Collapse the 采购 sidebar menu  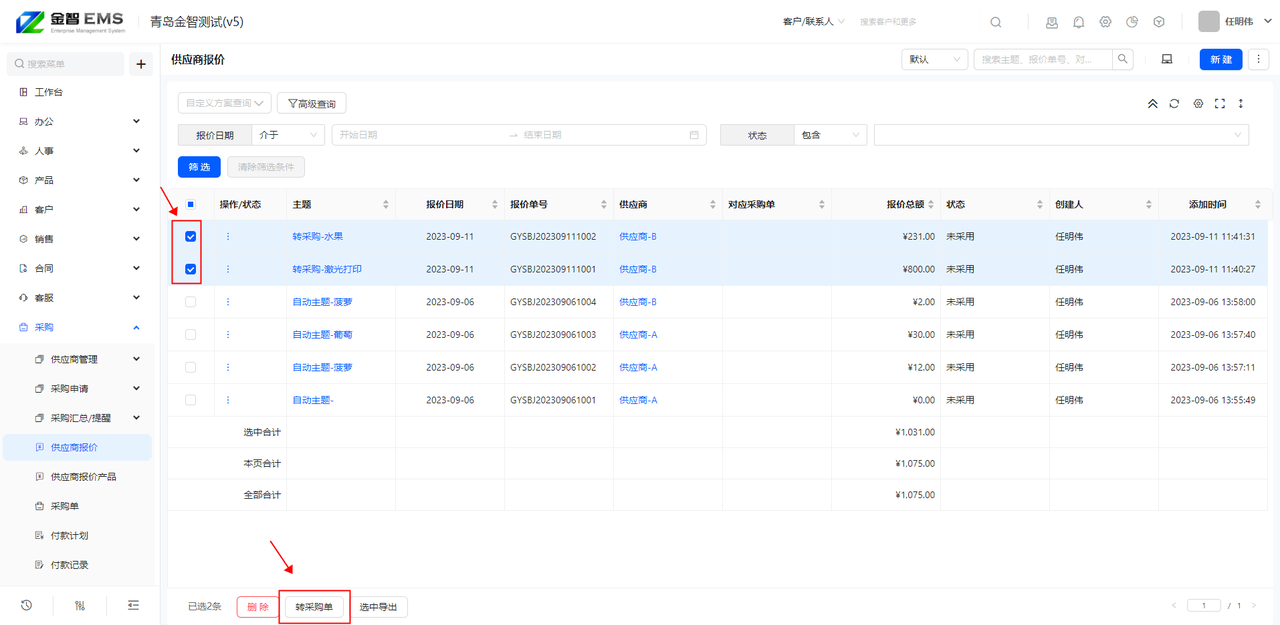(80, 327)
